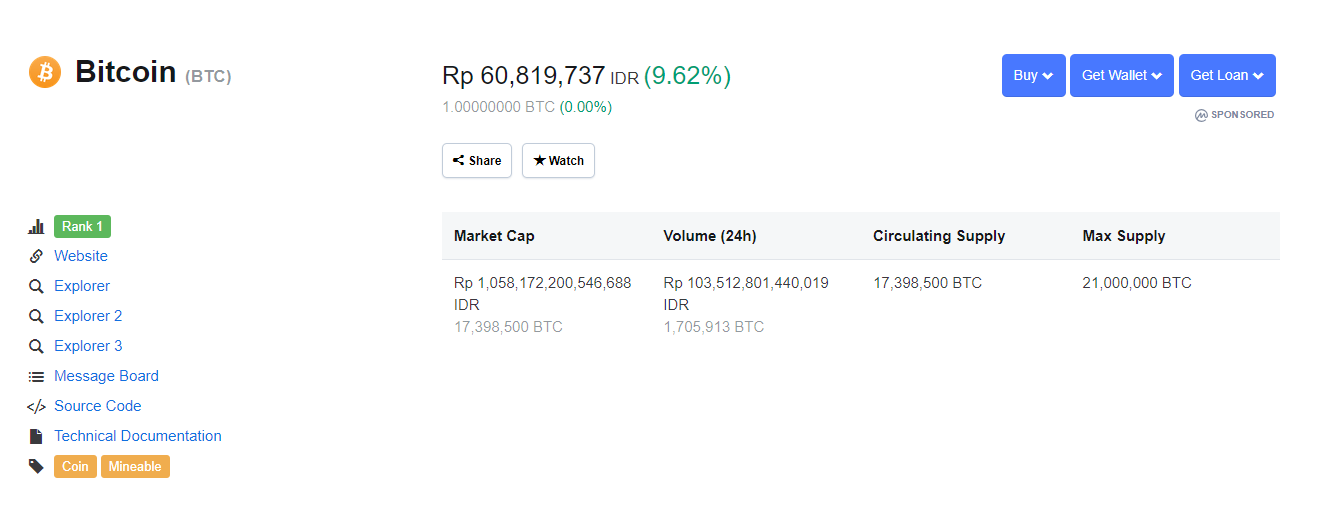Click the code brackets icon beside Source Code
The image size is (1319, 506).
coord(36,406)
